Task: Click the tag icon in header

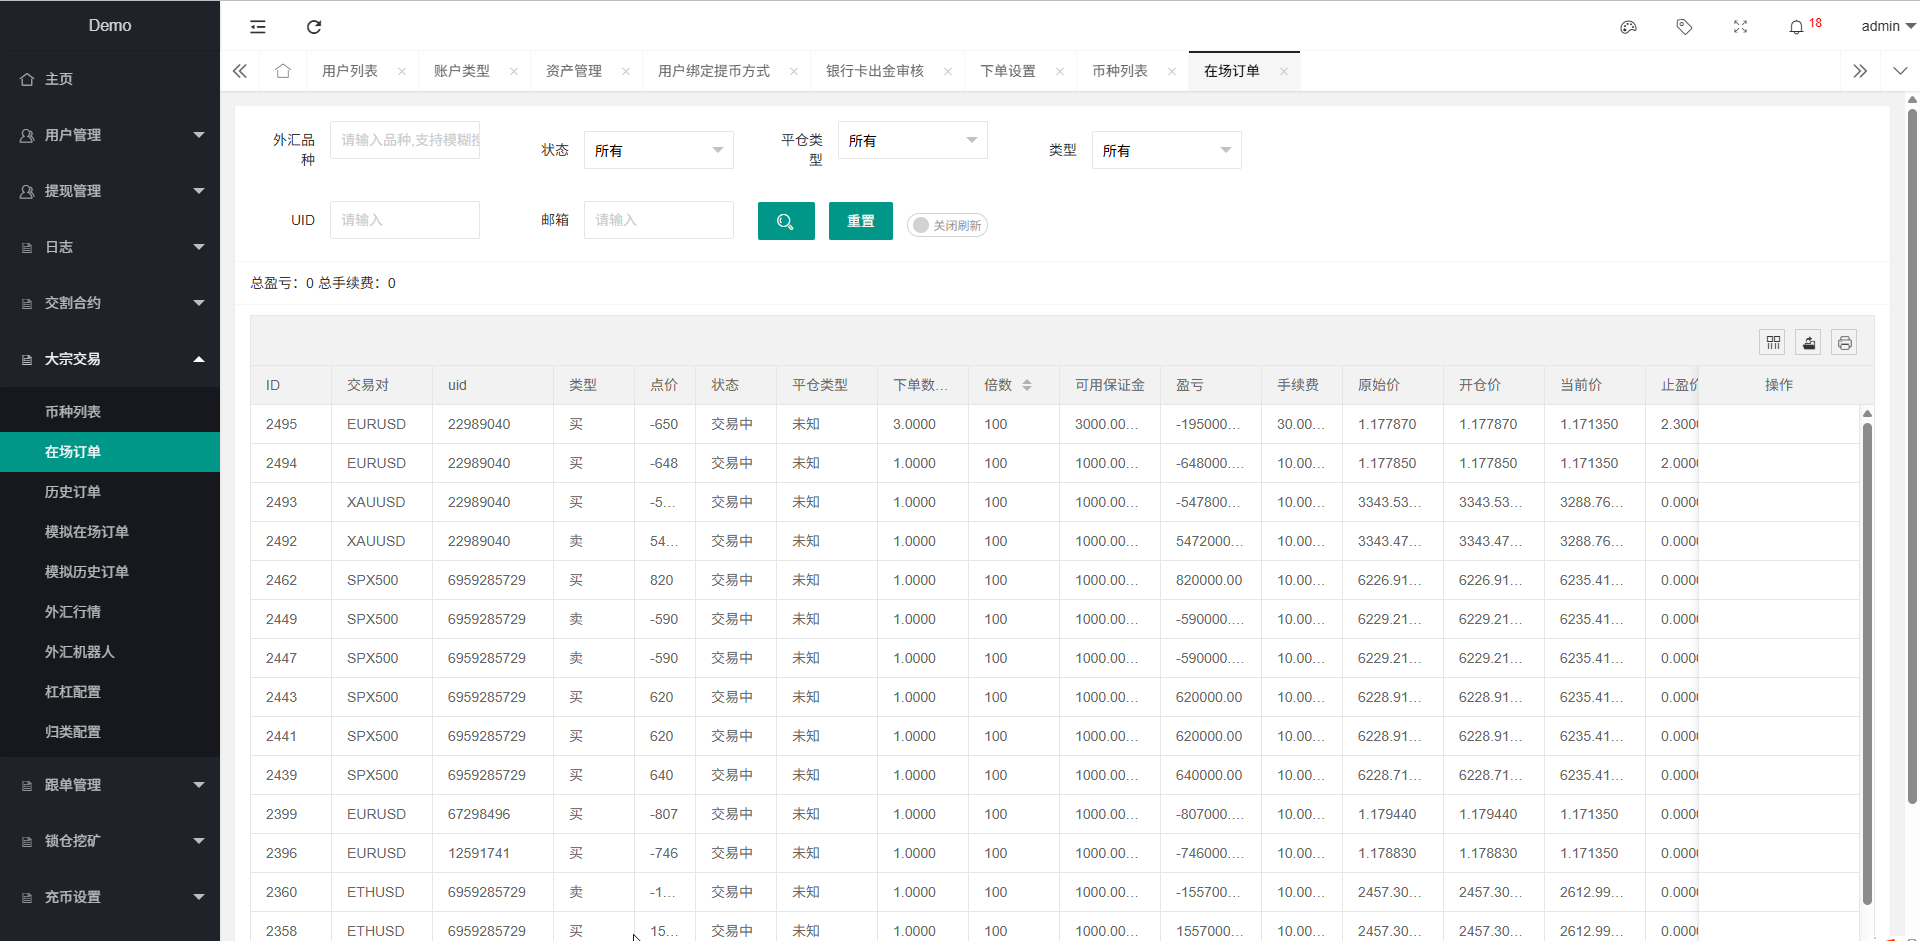Action: coord(1684,27)
